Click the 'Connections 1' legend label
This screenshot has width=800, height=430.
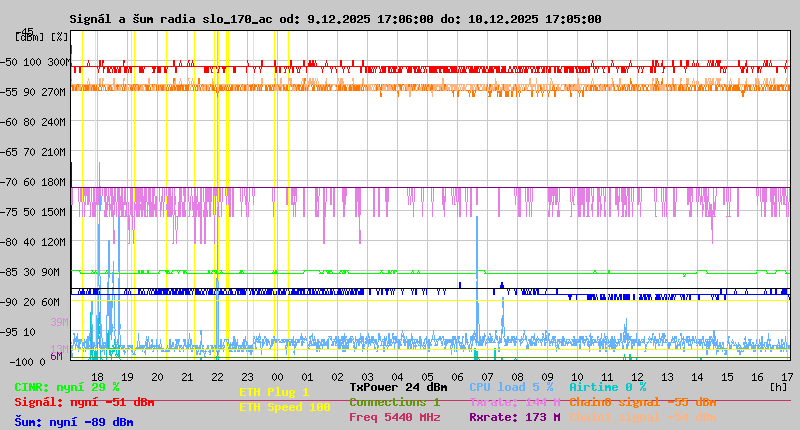[394, 402]
